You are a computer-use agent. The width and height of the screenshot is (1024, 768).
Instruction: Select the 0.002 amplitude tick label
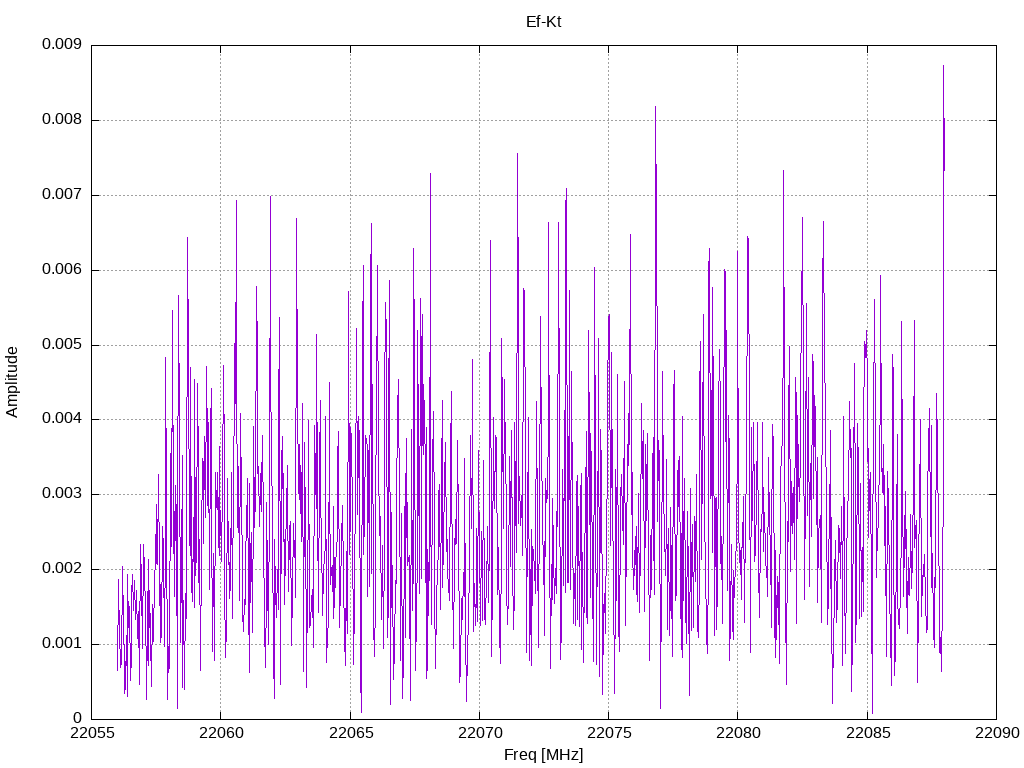click(62, 569)
